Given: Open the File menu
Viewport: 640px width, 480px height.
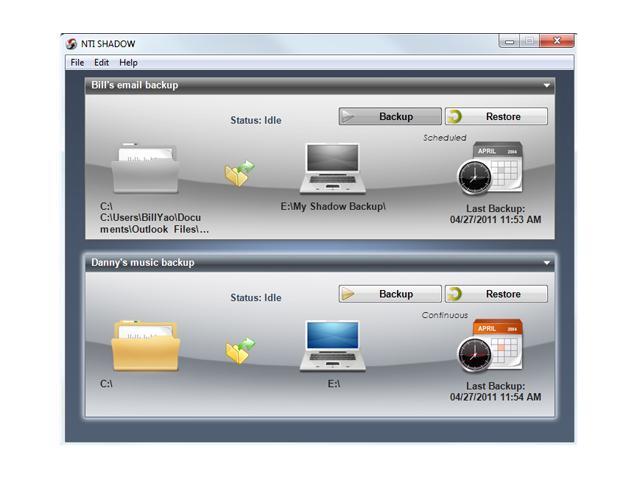Looking at the screenshot, I should (x=77, y=63).
